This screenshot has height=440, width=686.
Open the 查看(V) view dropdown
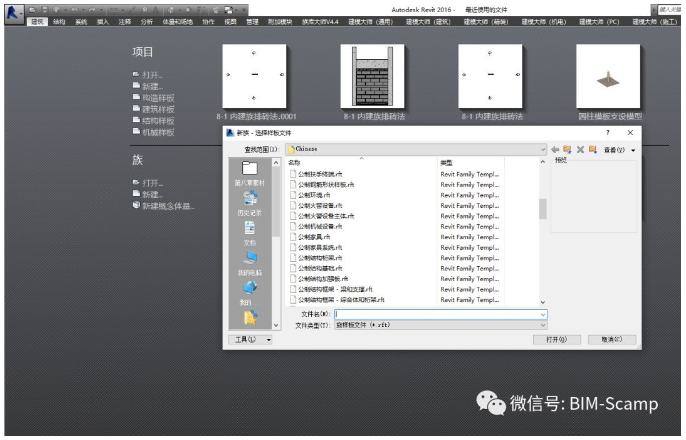(619, 150)
